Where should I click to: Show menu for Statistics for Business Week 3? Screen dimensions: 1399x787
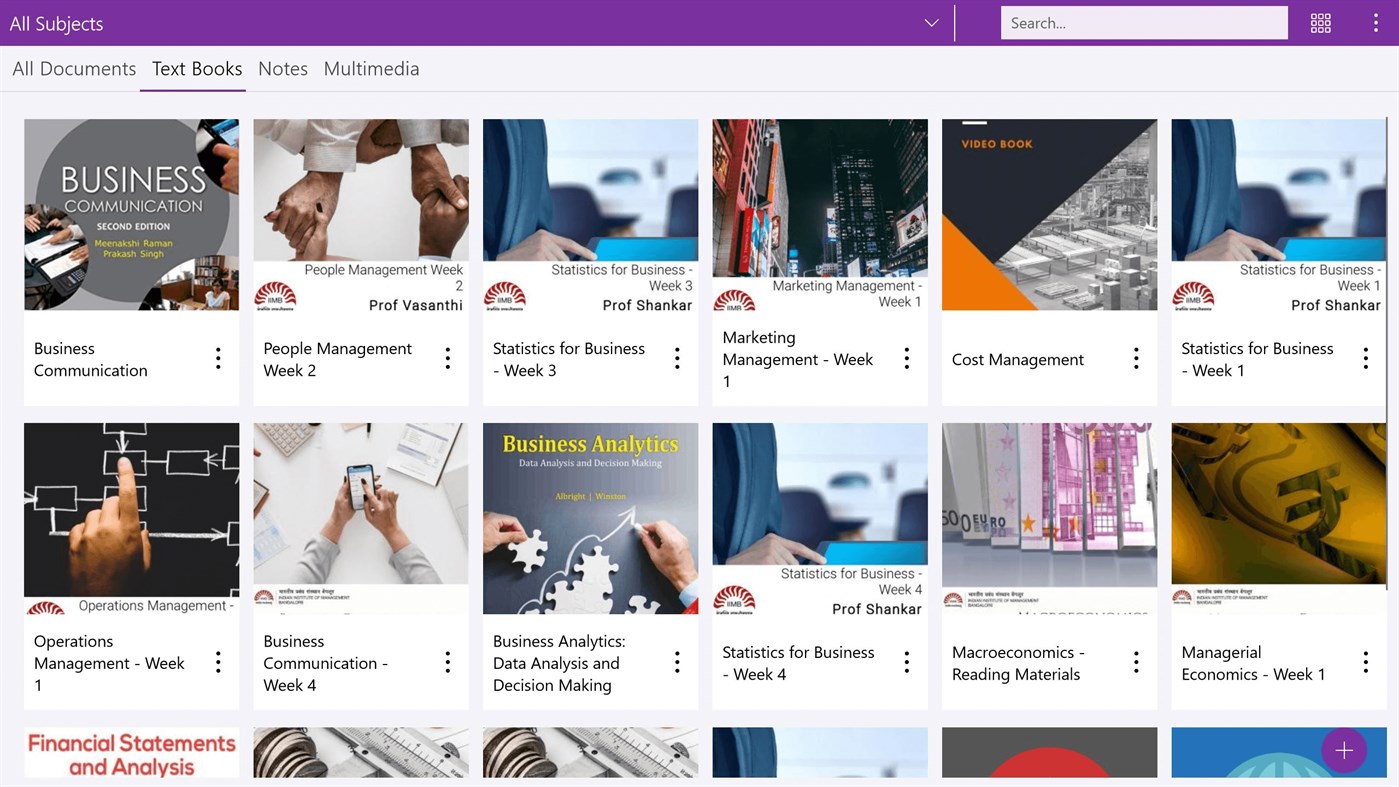[x=677, y=359]
